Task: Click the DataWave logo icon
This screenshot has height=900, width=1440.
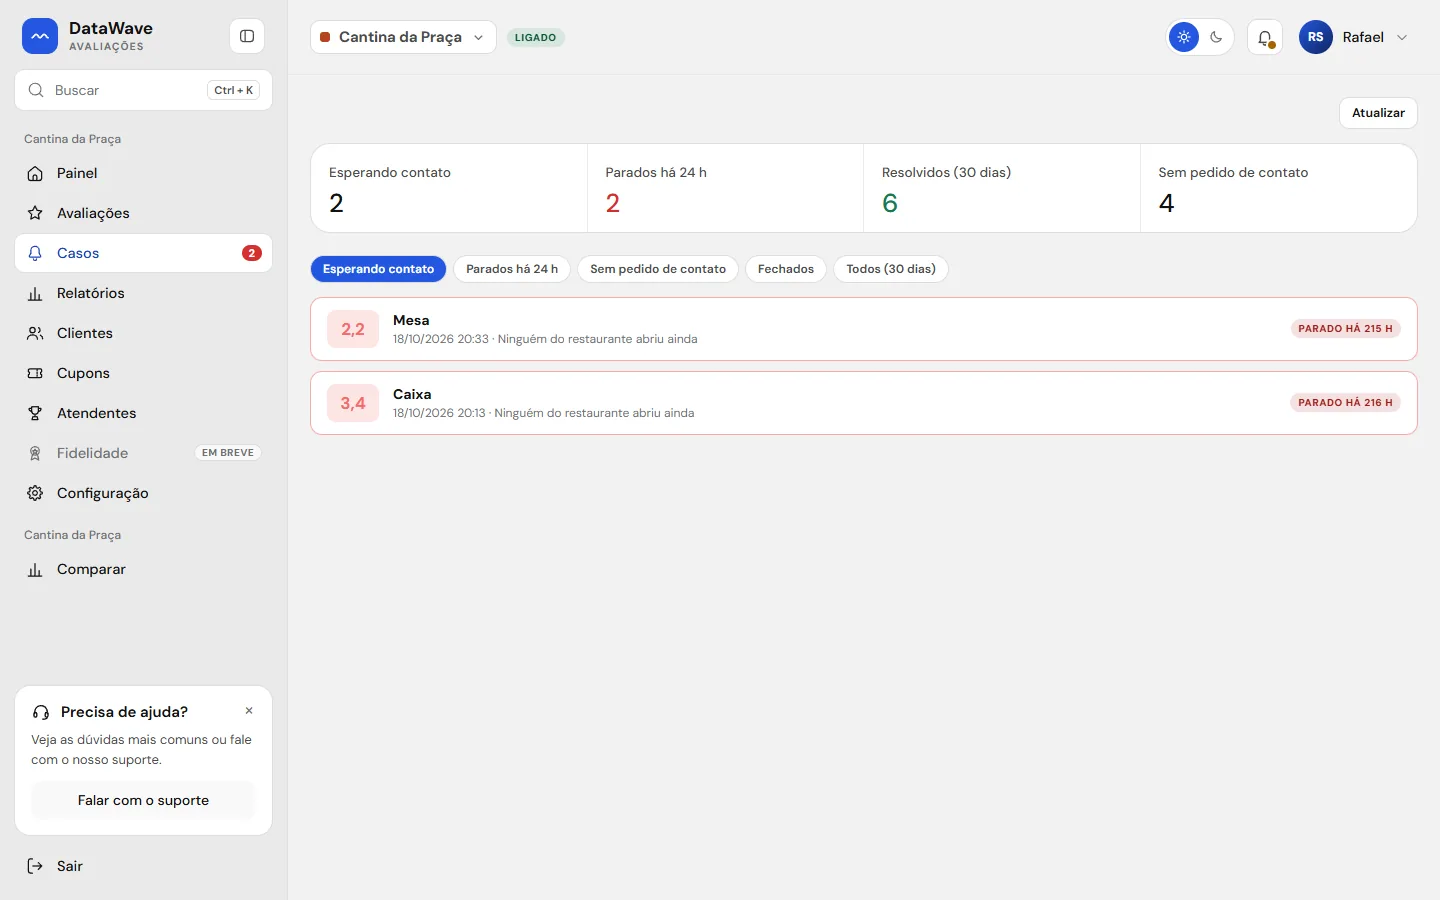Action: (x=40, y=37)
